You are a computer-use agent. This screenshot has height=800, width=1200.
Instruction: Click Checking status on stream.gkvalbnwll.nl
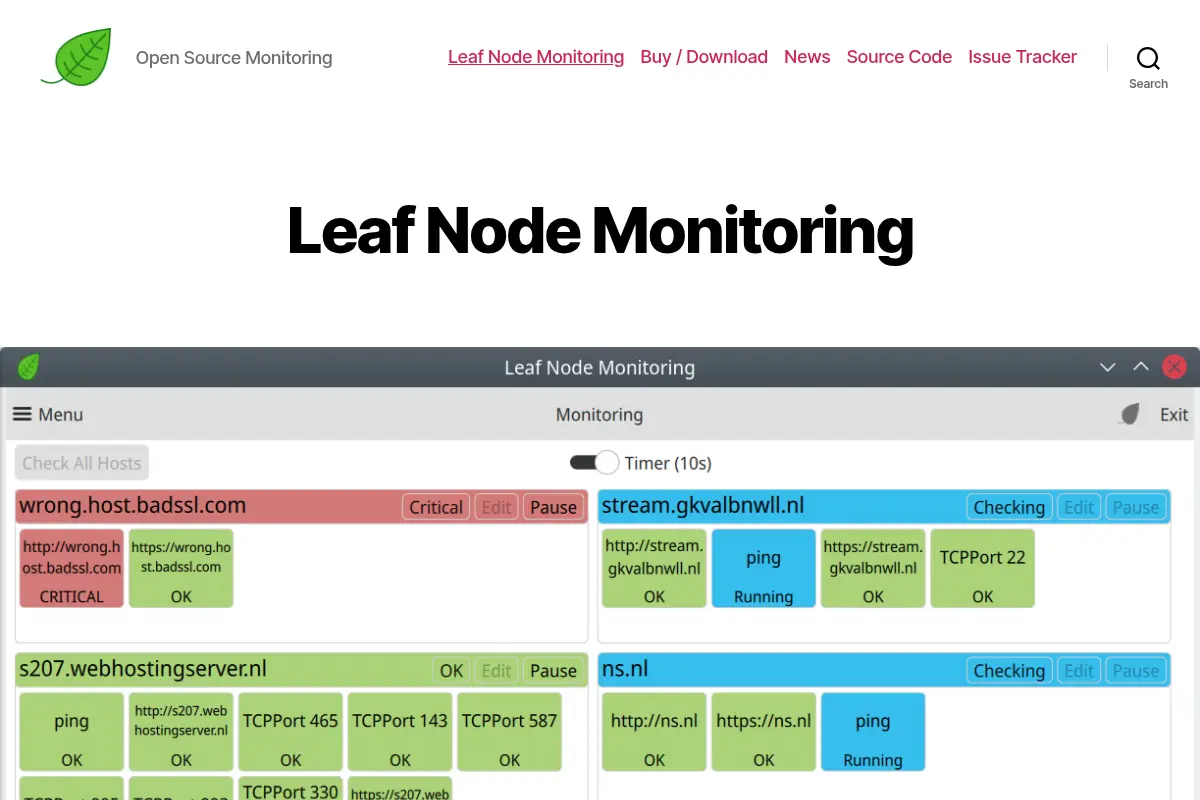coord(1009,507)
